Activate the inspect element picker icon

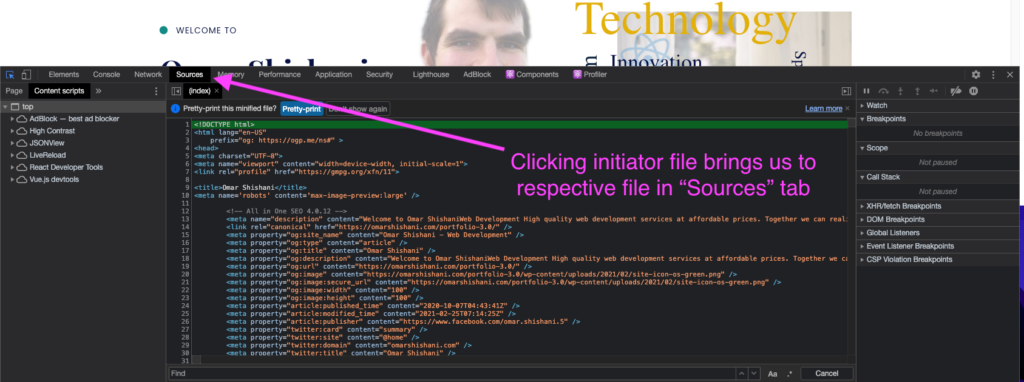coord(10,74)
